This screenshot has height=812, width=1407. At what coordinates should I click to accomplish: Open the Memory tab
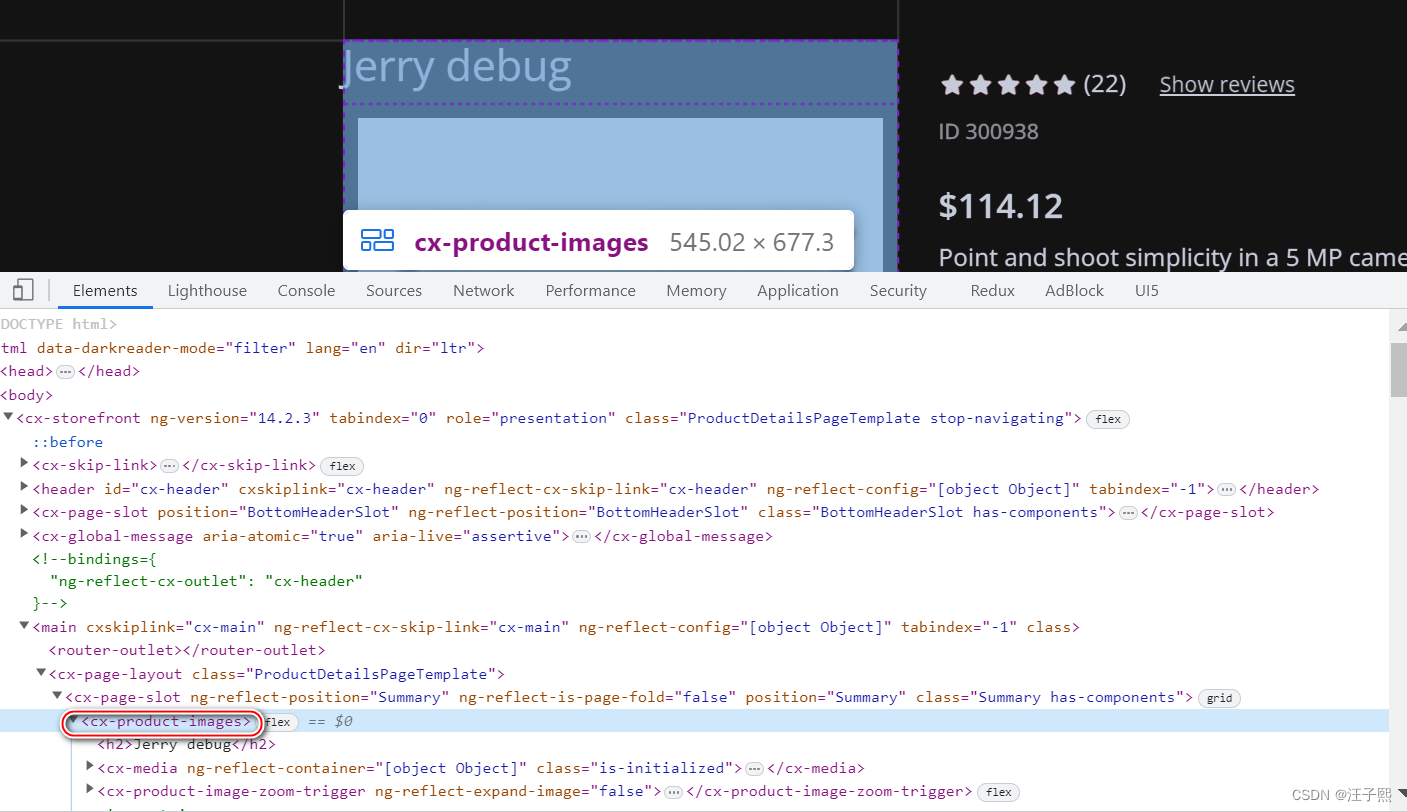[x=696, y=291]
